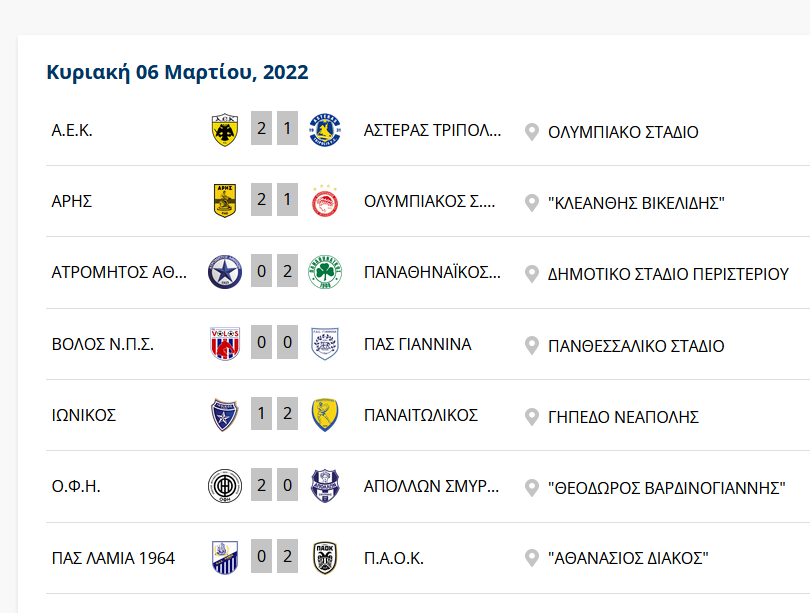
Task: Click the ΑΡΗΣ home score box
Action: pyautogui.click(x=262, y=200)
